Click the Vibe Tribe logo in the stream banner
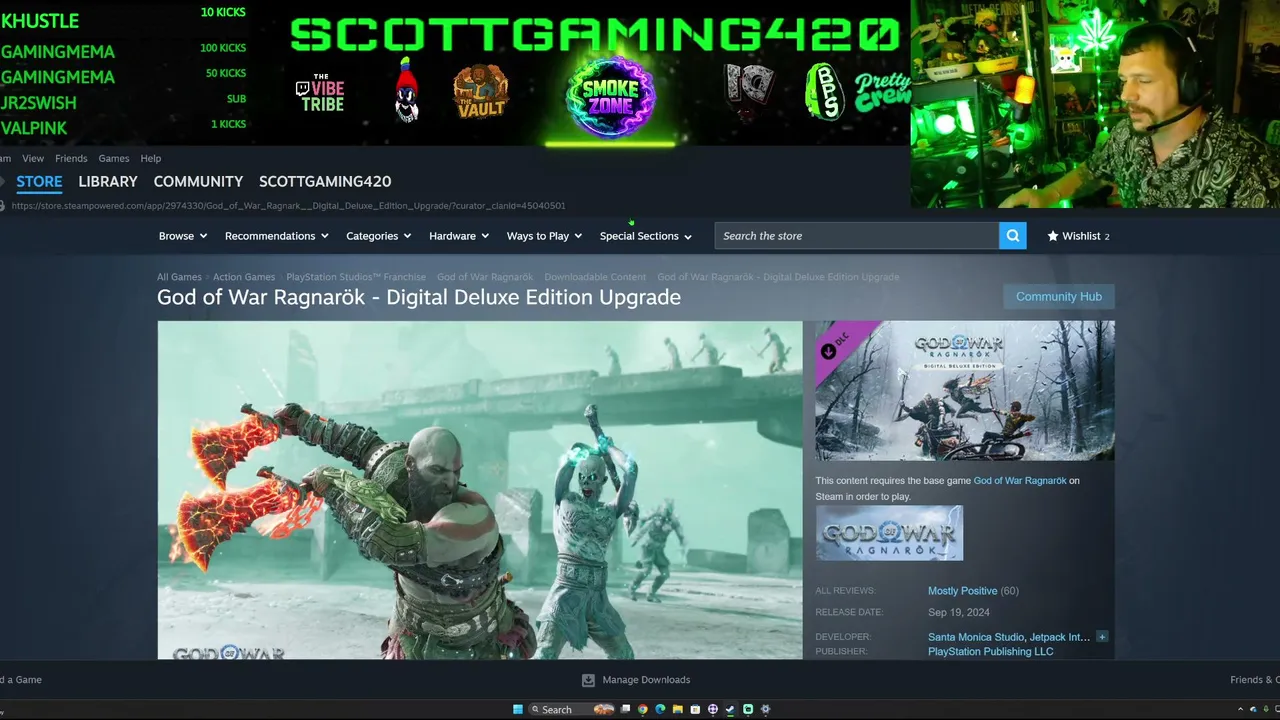The width and height of the screenshot is (1280, 720). [320, 93]
